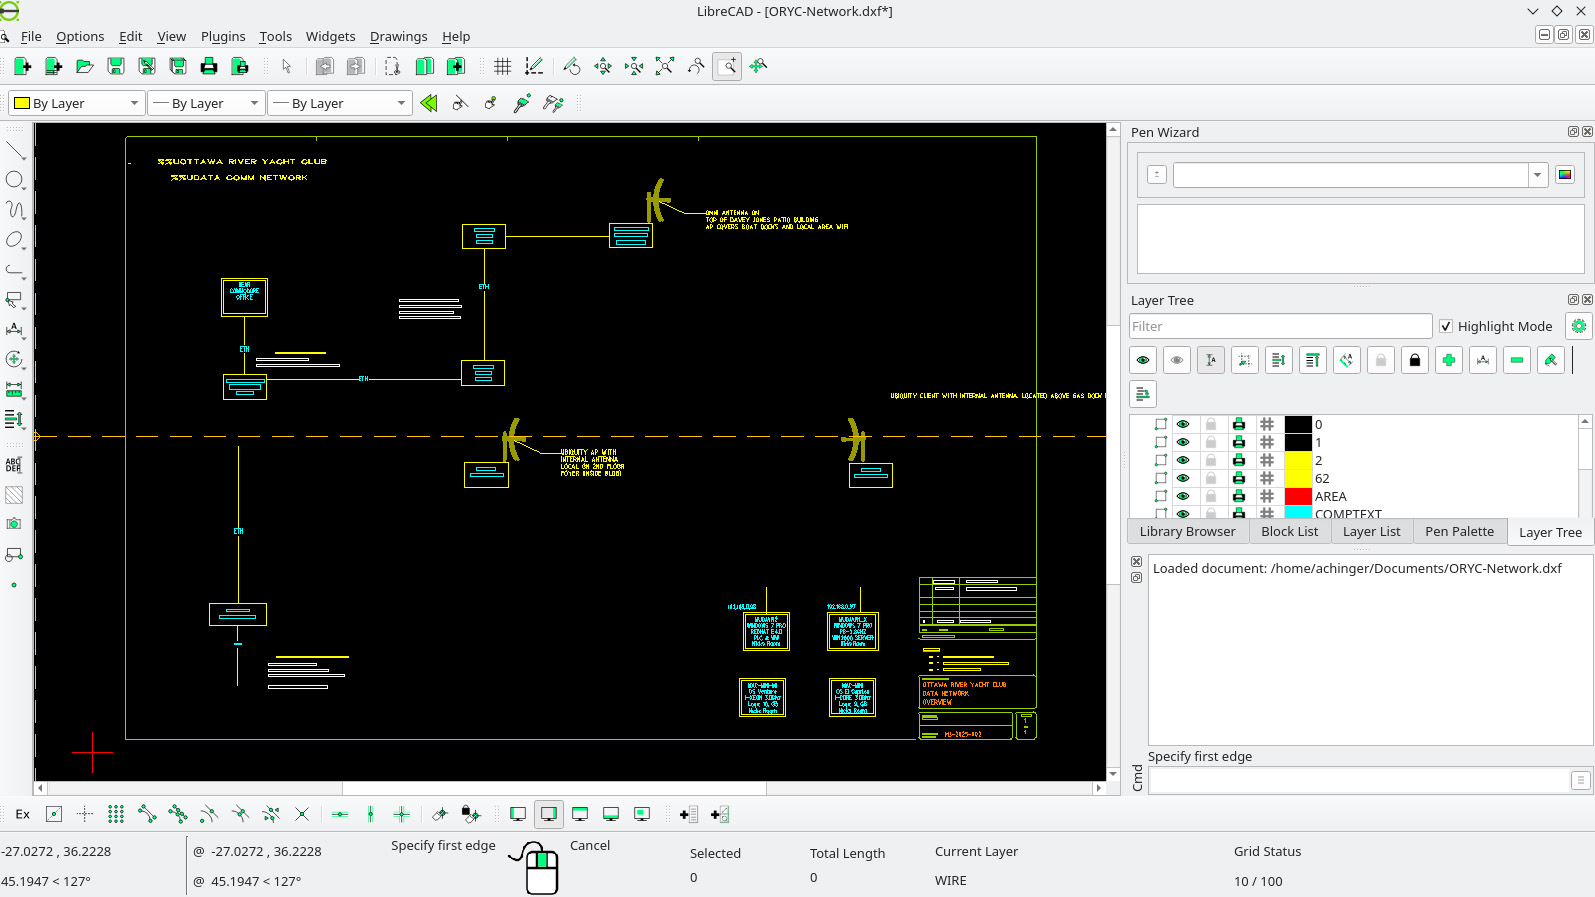
Task: Open the line width By Layer dropdown
Action: [206, 103]
